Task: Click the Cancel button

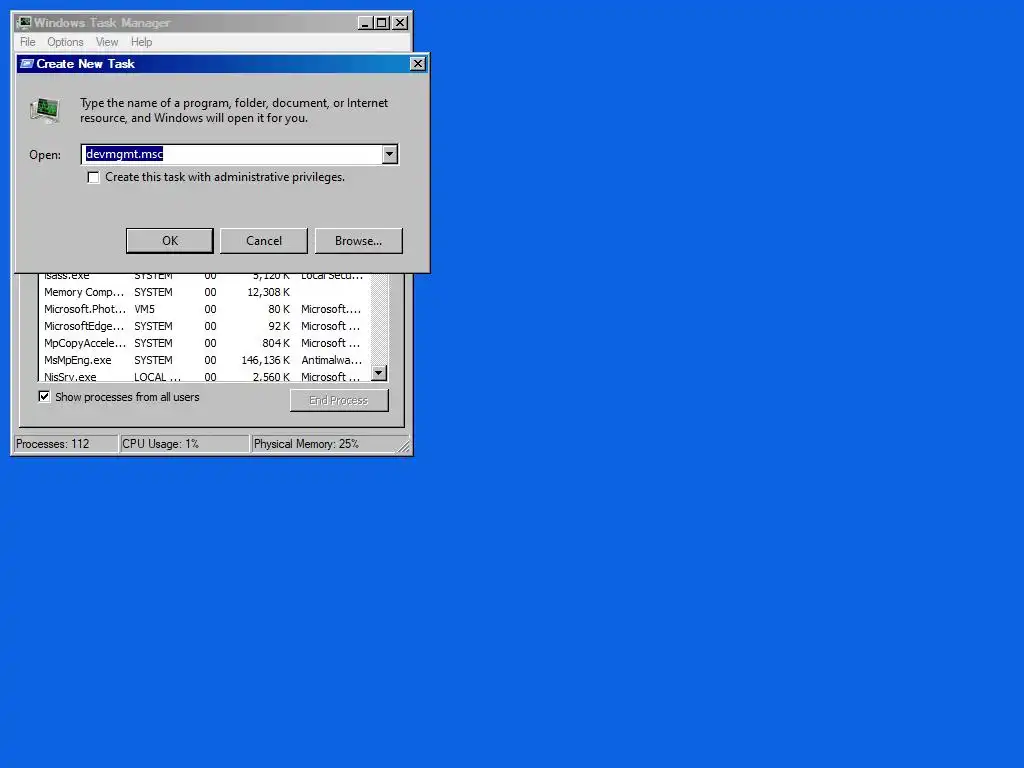Action: (x=264, y=241)
